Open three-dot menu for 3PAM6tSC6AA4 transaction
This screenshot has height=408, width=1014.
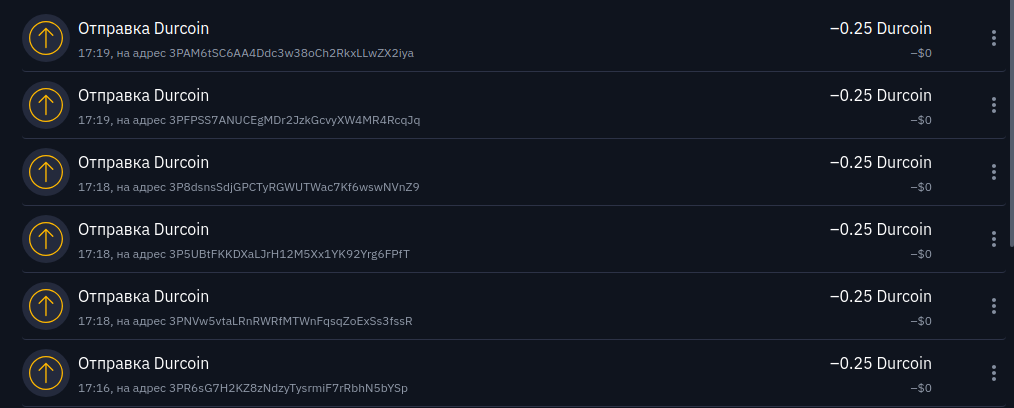point(993,38)
